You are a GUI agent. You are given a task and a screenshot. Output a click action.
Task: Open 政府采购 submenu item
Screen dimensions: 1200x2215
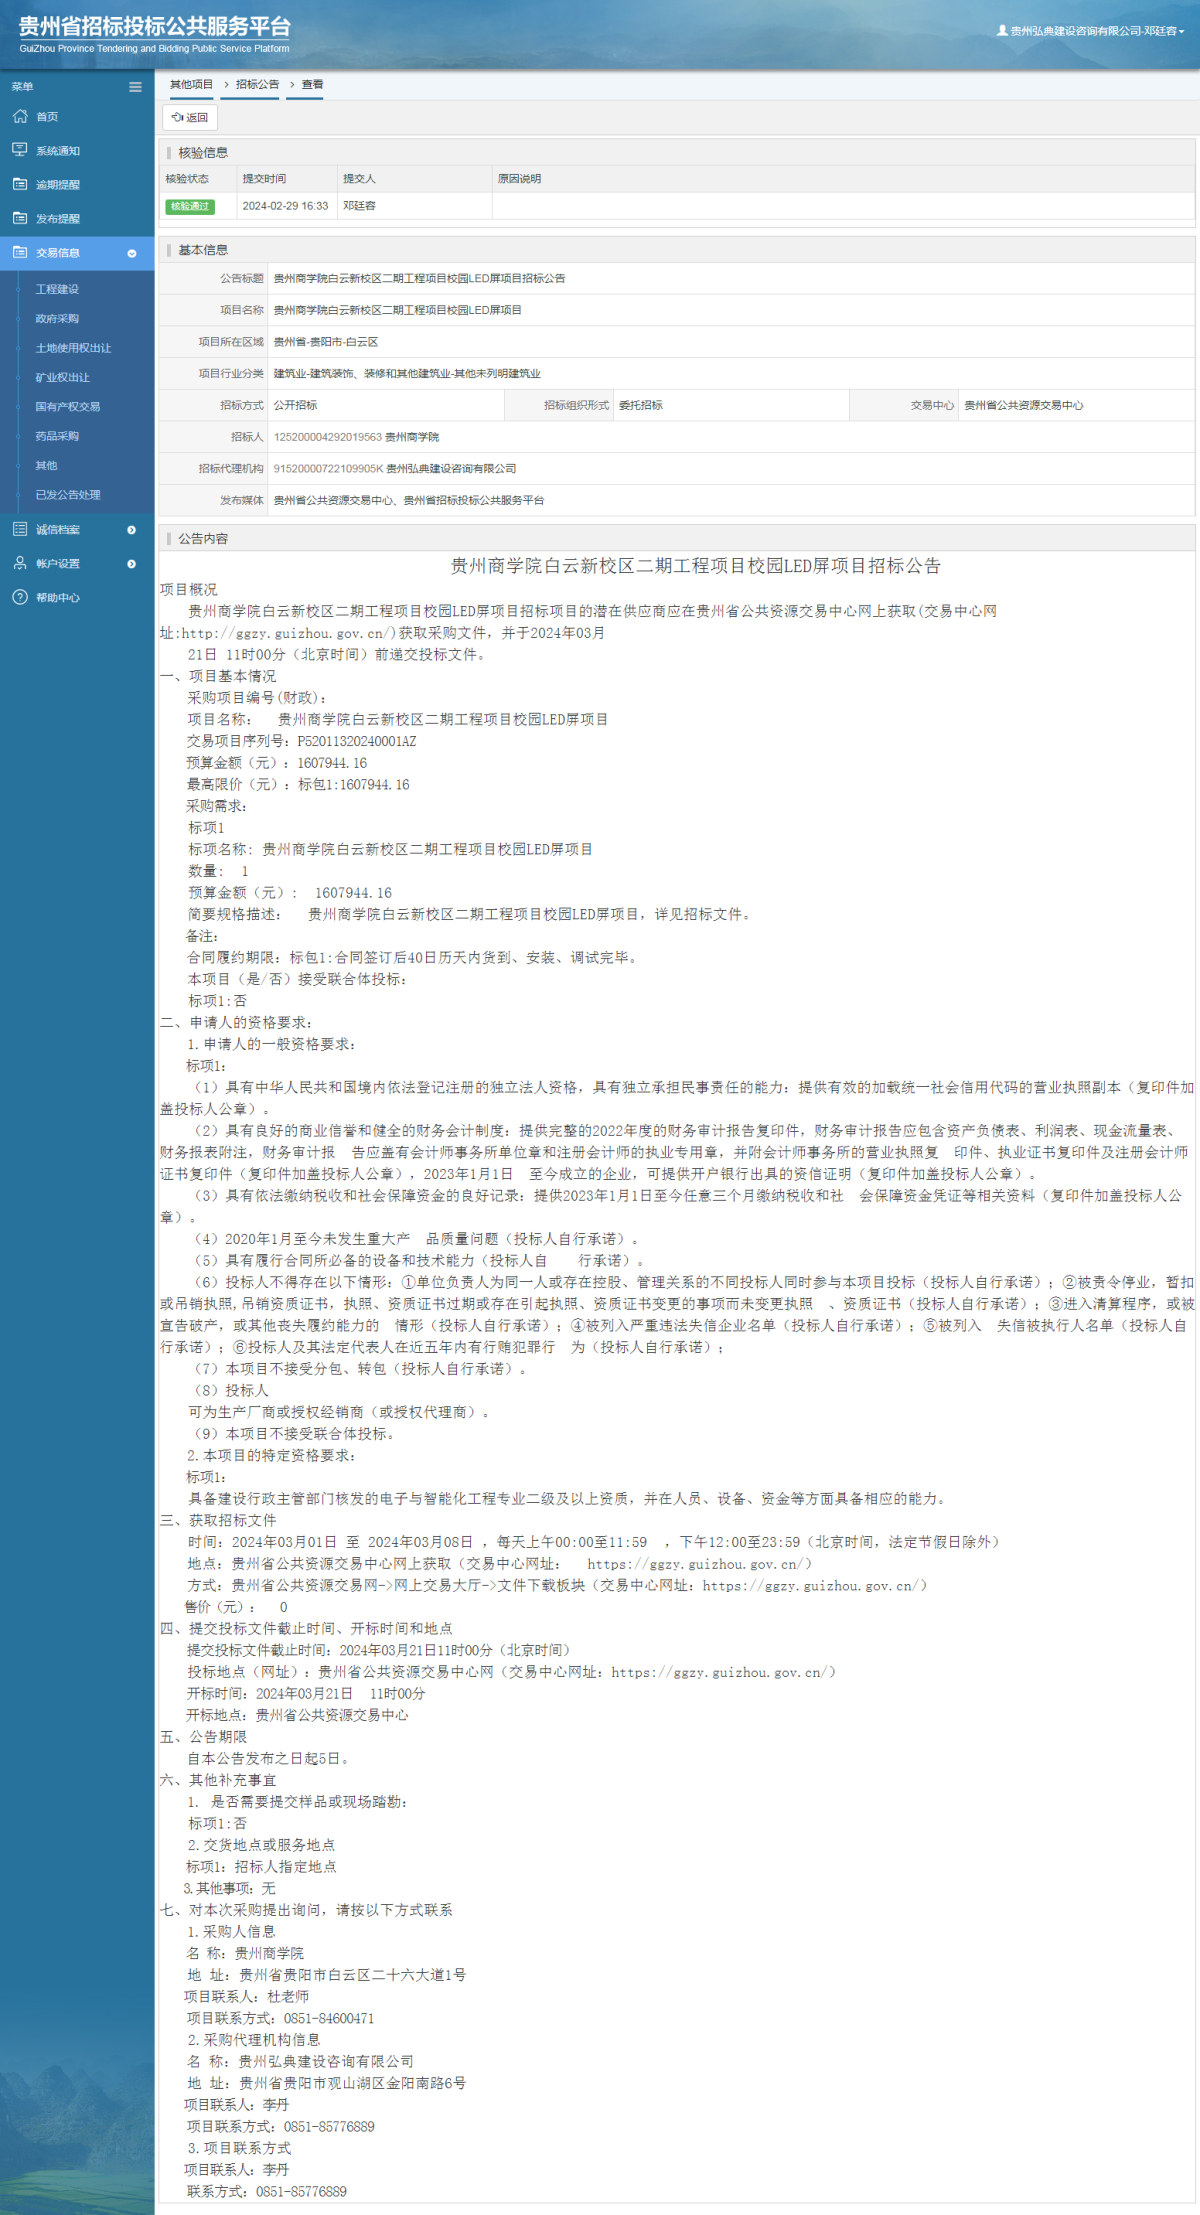click(x=57, y=319)
